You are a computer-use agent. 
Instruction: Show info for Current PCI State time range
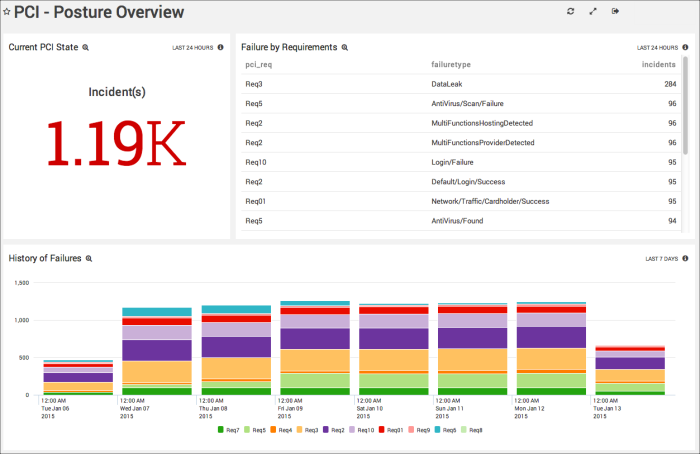tap(220, 47)
